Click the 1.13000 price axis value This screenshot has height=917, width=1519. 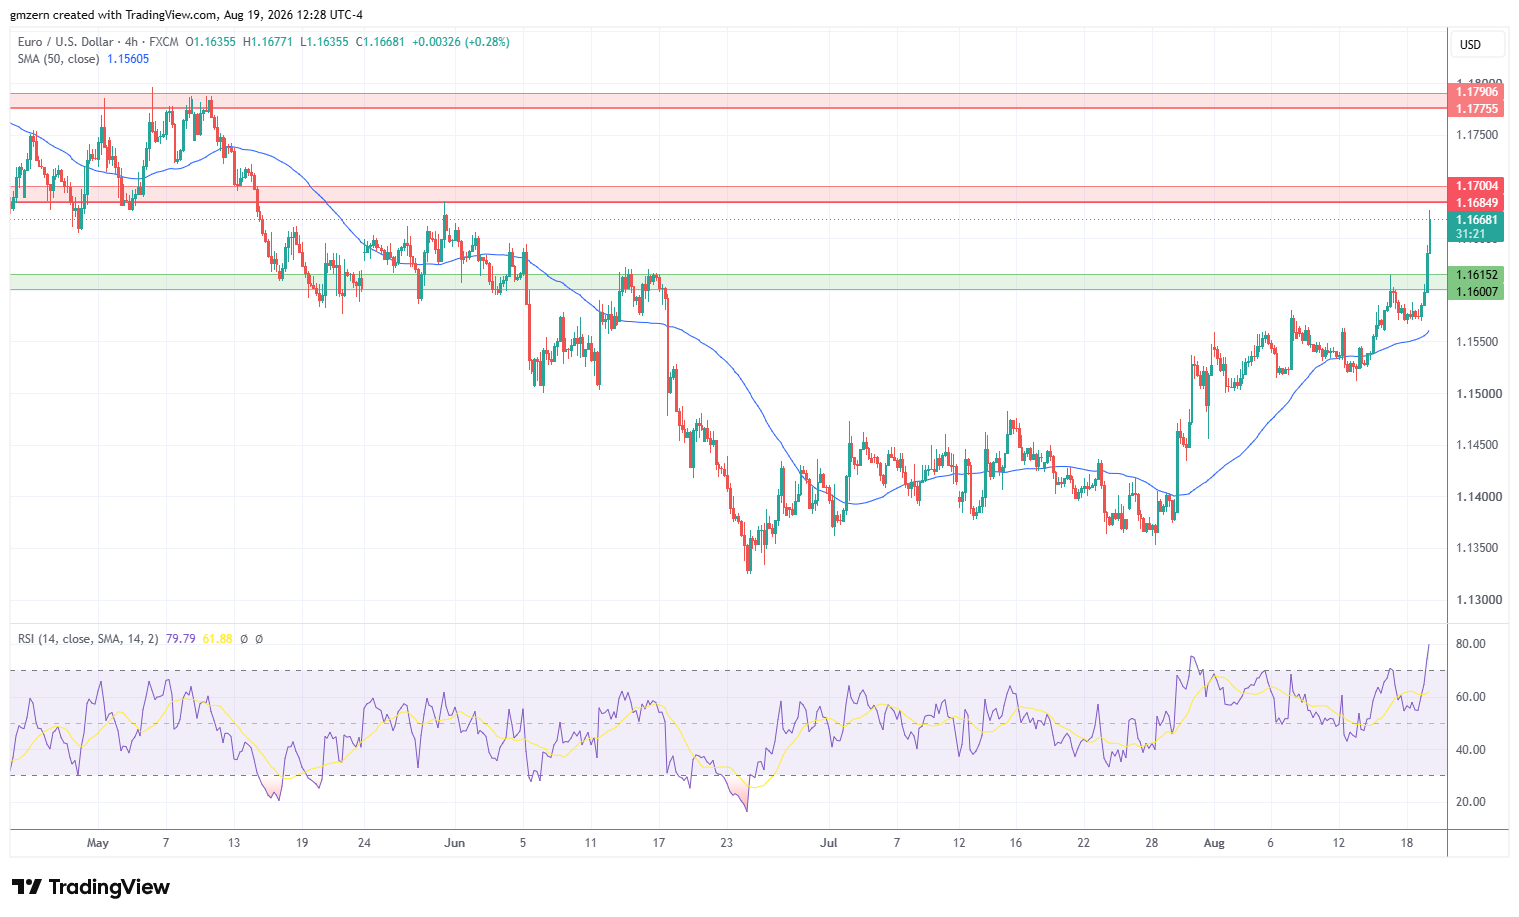(x=1477, y=600)
